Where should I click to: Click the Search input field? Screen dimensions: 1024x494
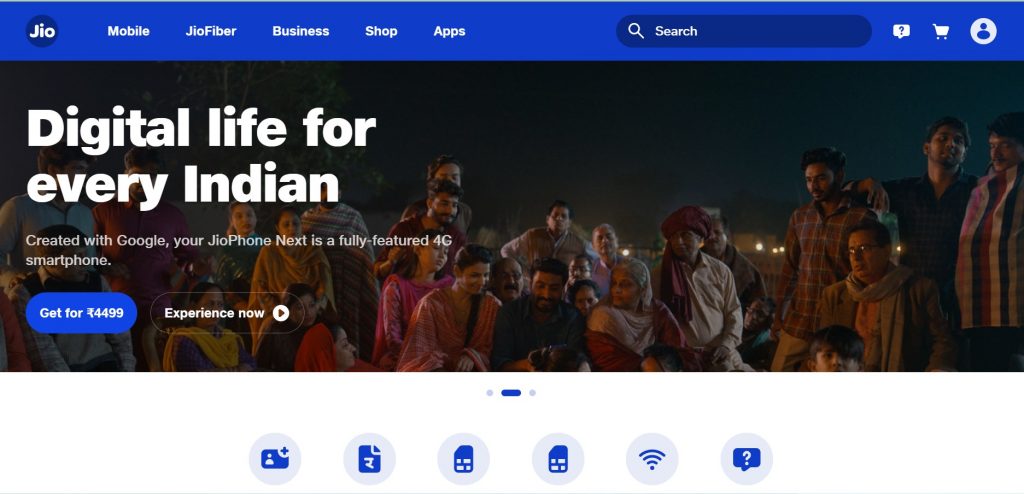[743, 31]
